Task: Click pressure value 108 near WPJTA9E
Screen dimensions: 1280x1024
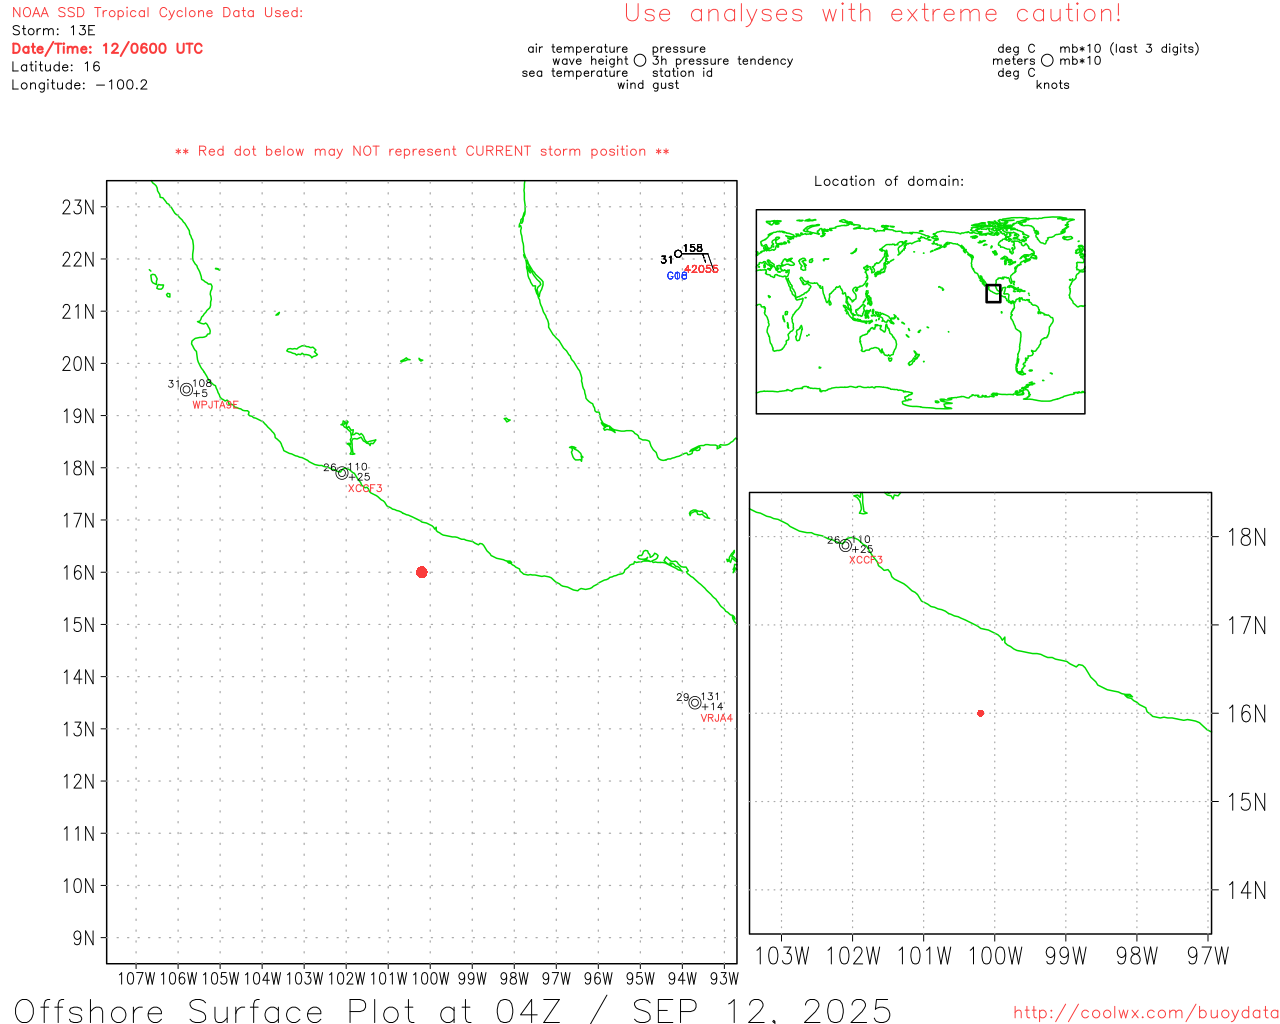Action: 202,383
